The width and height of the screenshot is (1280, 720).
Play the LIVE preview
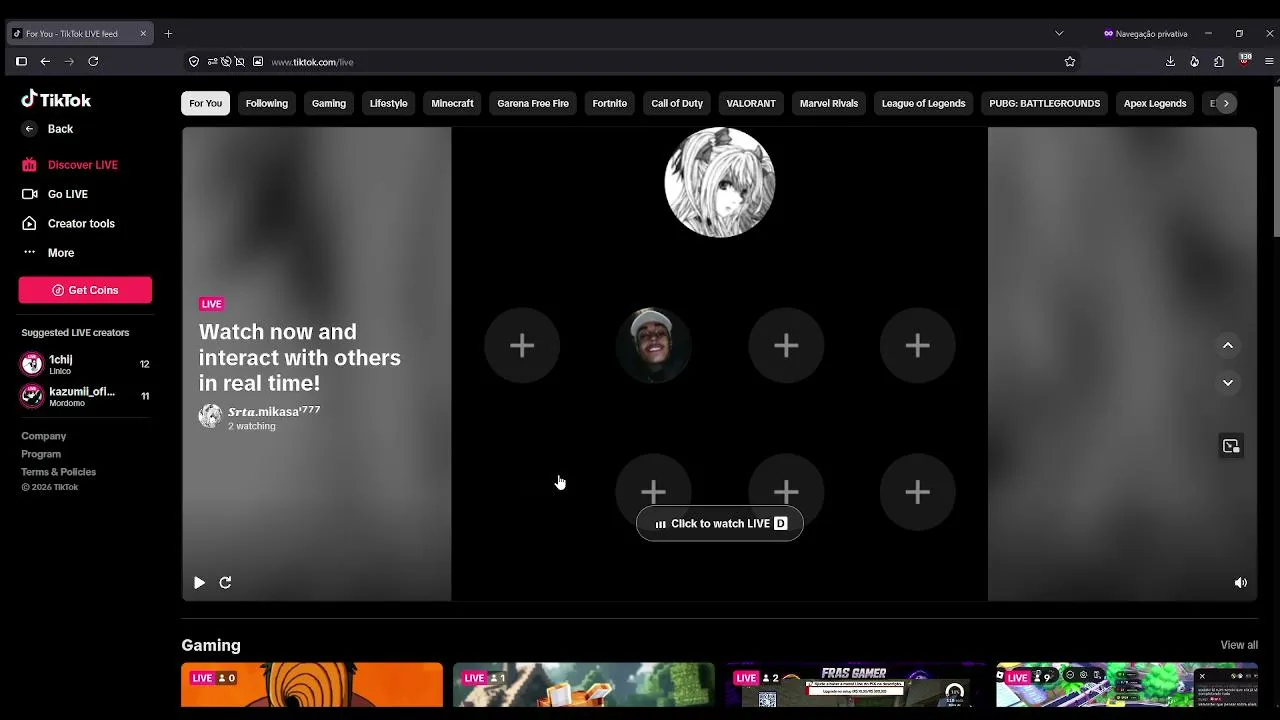coord(199,583)
